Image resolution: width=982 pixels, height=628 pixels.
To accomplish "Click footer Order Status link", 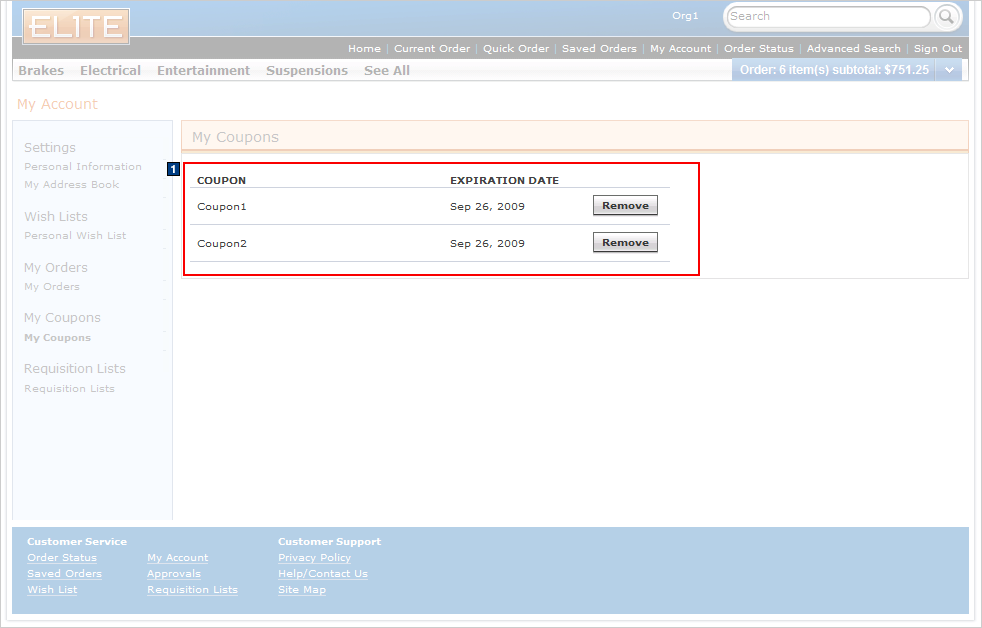I will (62, 557).
